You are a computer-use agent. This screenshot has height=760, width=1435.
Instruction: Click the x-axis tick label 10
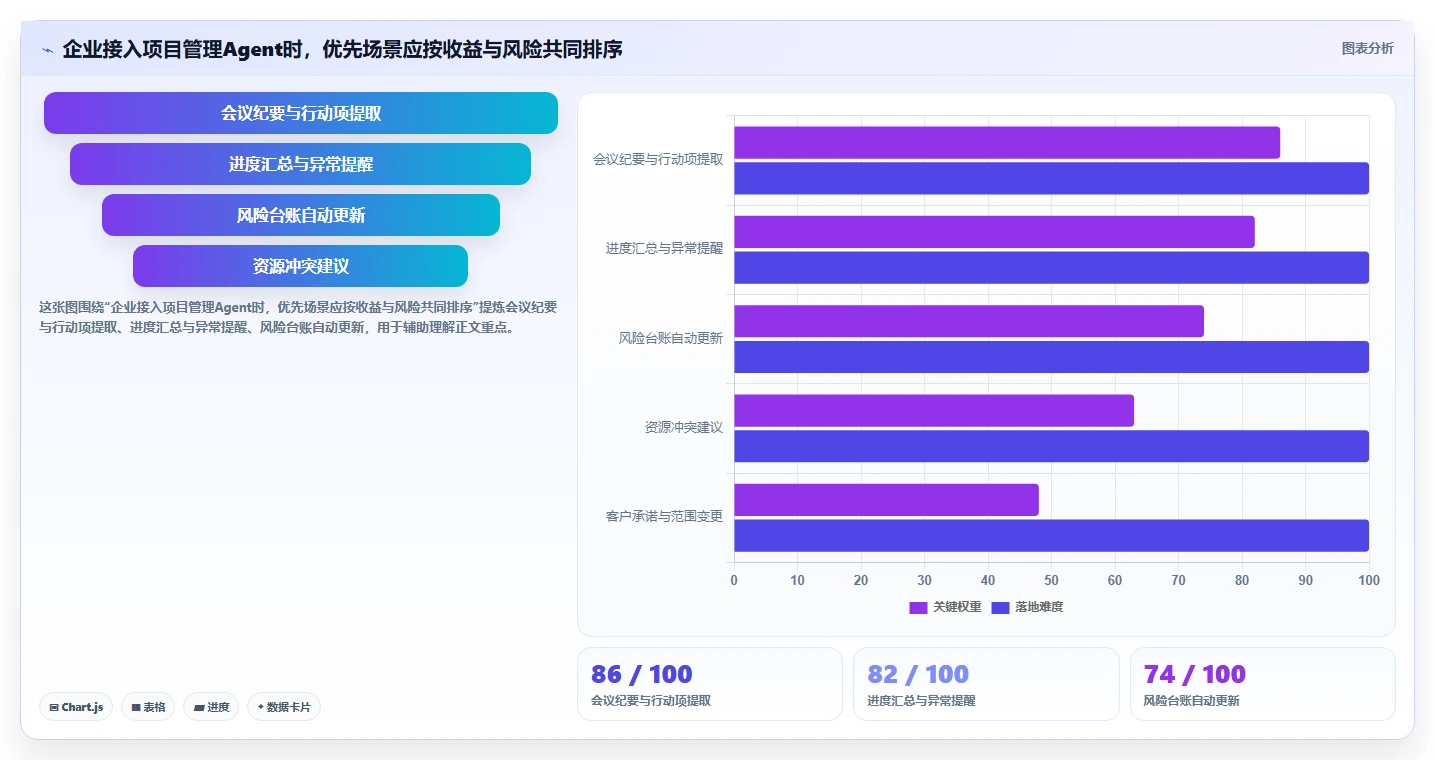coord(797,581)
